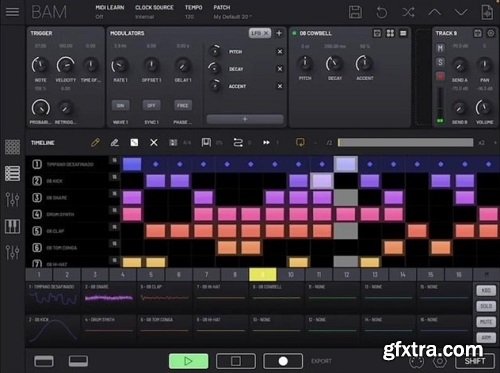Add a modulation target with the plus bar
The width and height of the screenshot is (500, 373).
[245, 119]
